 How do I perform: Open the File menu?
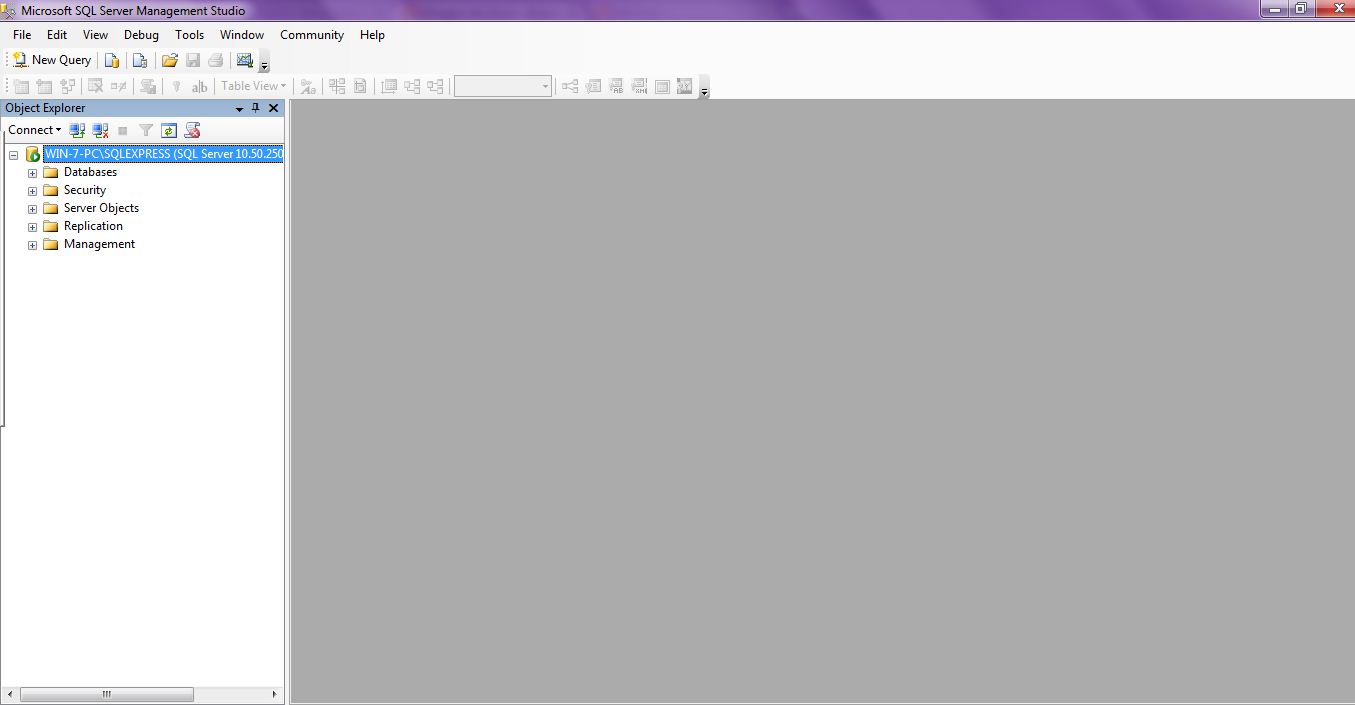22,35
